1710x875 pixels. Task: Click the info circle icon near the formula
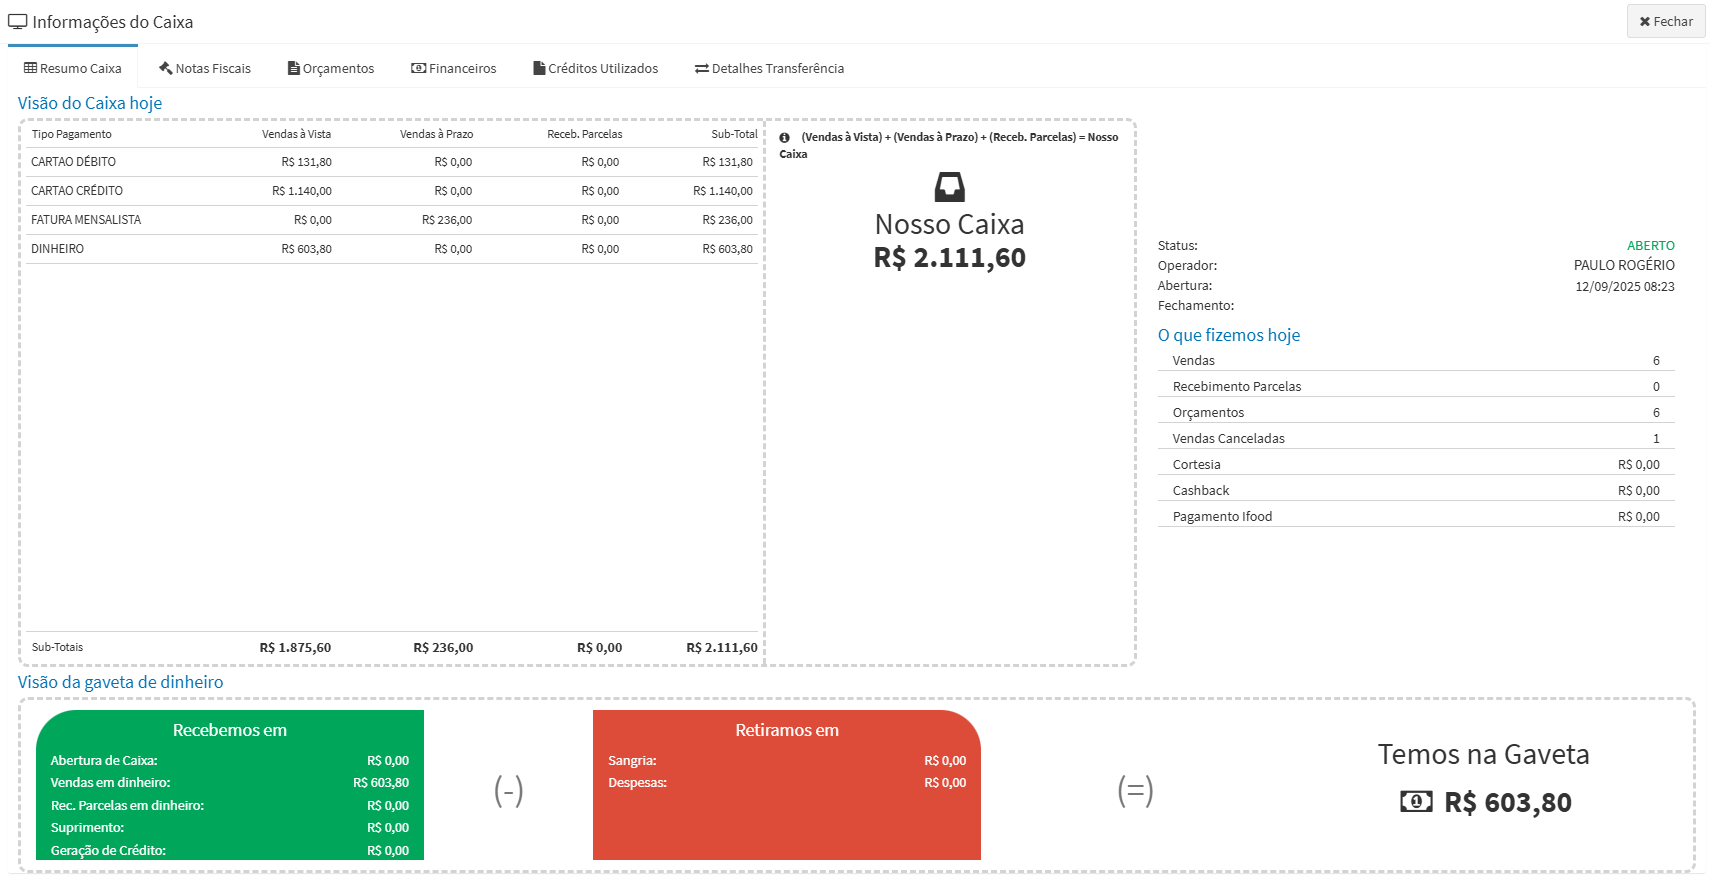pyautogui.click(x=785, y=138)
